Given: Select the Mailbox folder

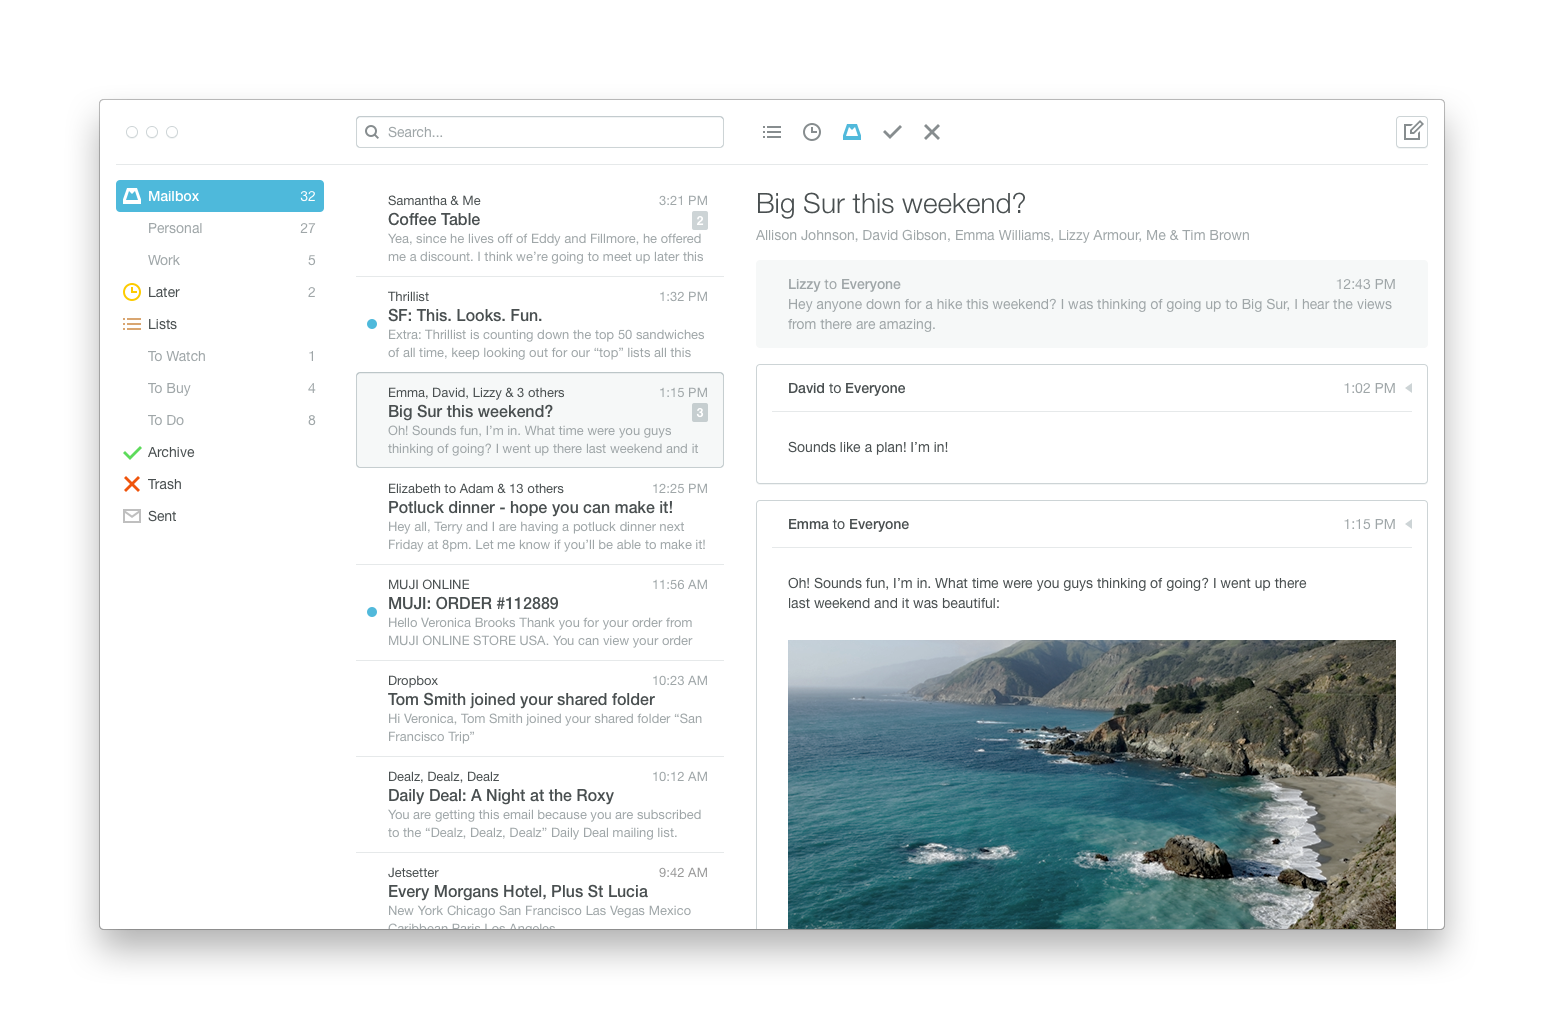Looking at the screenshot, I should 220,196.
